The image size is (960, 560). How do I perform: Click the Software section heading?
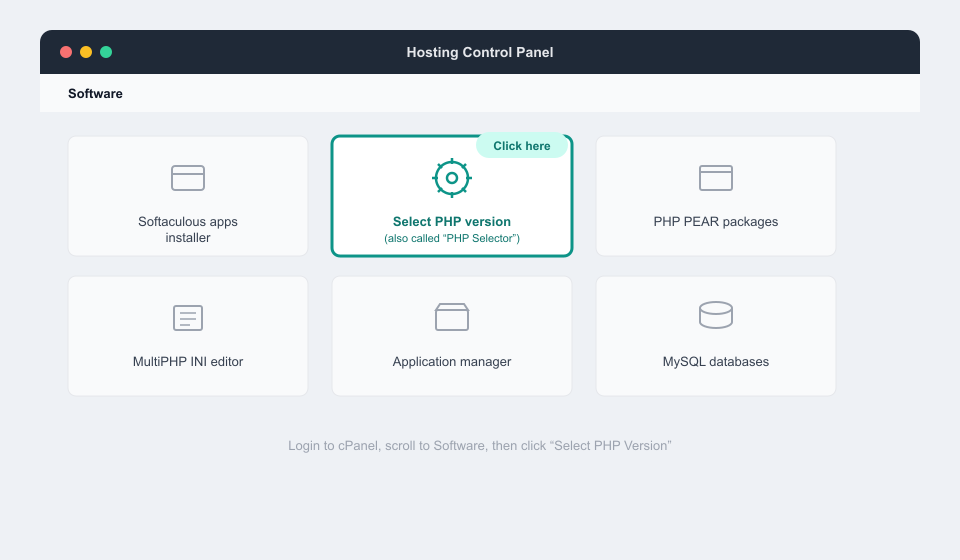[95, 94]
